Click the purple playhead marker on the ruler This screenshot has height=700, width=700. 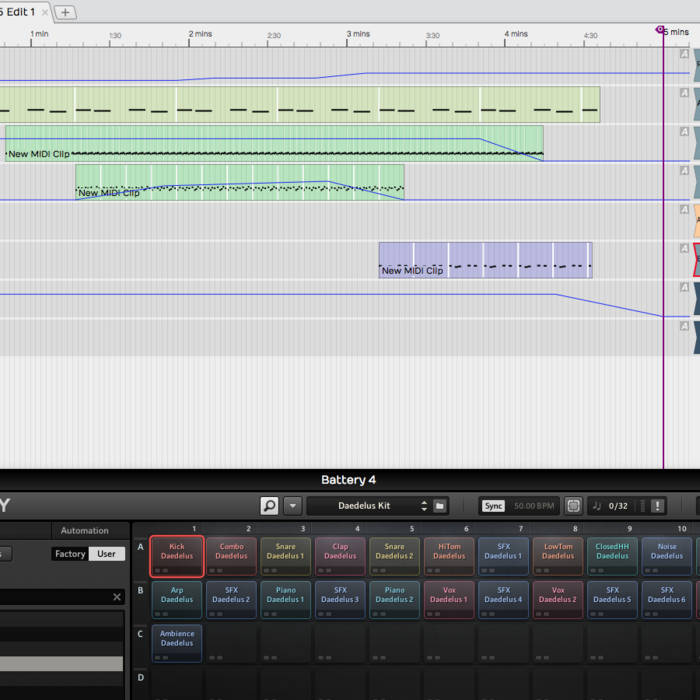click(661, 31)
